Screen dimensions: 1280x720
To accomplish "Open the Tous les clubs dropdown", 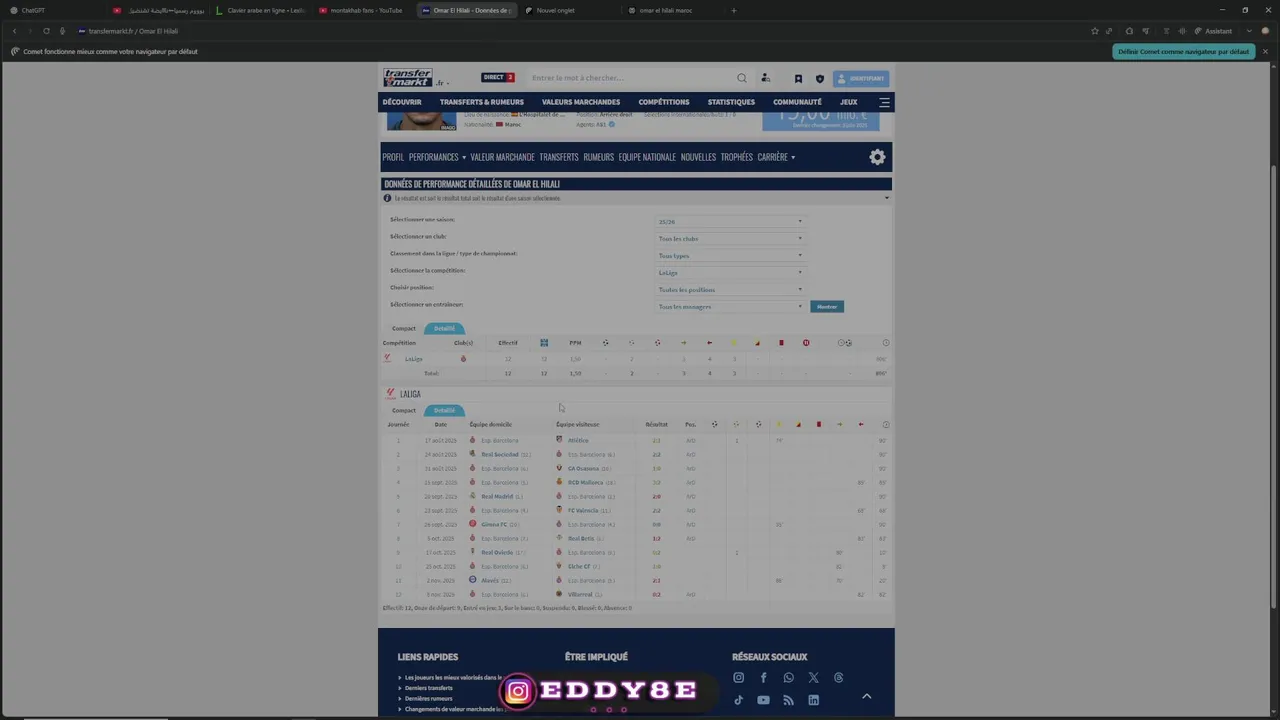I will pos(729,238).
